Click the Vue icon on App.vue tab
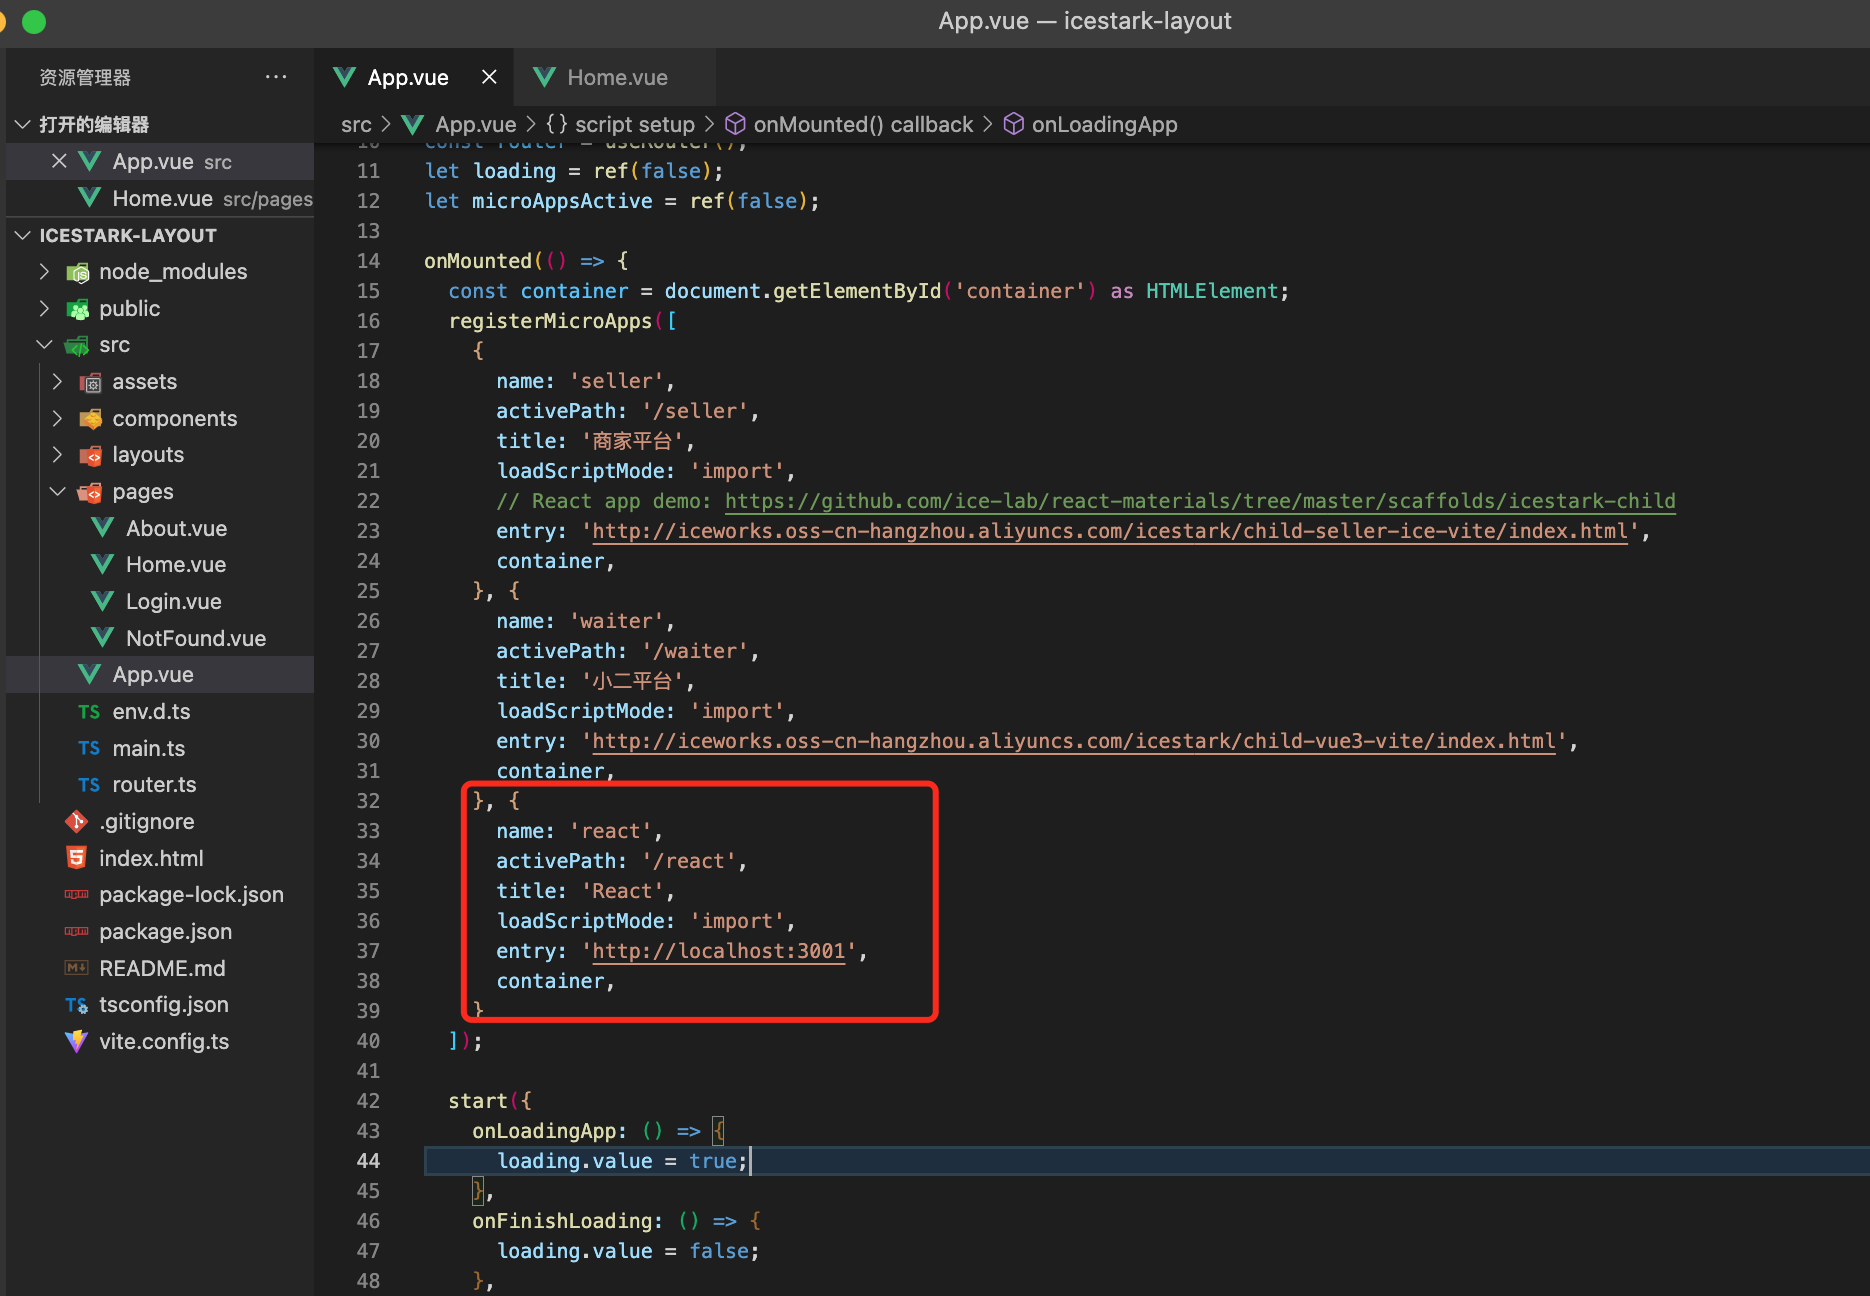Viewport: 1870px width, 1296px height. [345, 77]
